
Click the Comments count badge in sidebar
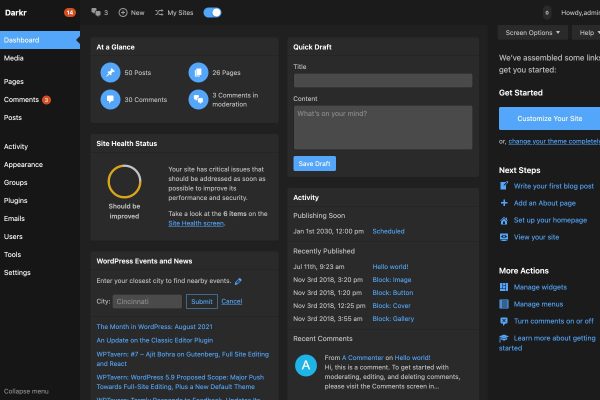click(46, 100)
